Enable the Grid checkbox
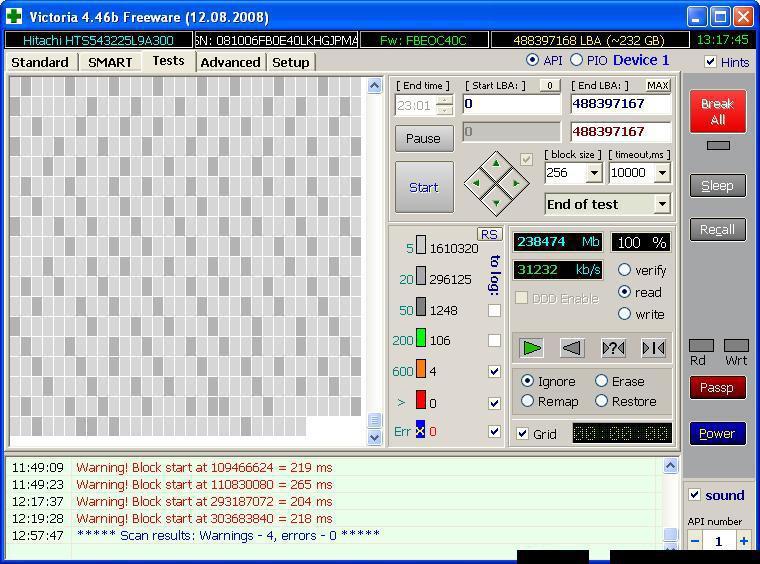Image resolution: width=760 pixels, height=564 pixels. coord(523,434)
